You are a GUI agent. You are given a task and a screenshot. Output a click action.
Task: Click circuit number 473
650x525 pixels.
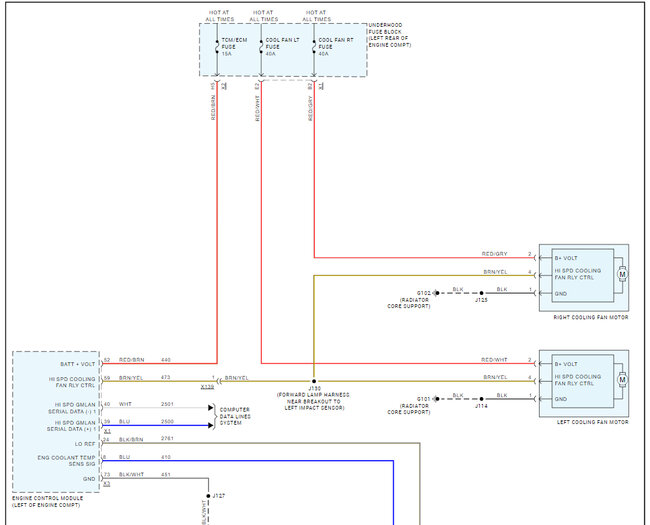(x=166, y=377)
